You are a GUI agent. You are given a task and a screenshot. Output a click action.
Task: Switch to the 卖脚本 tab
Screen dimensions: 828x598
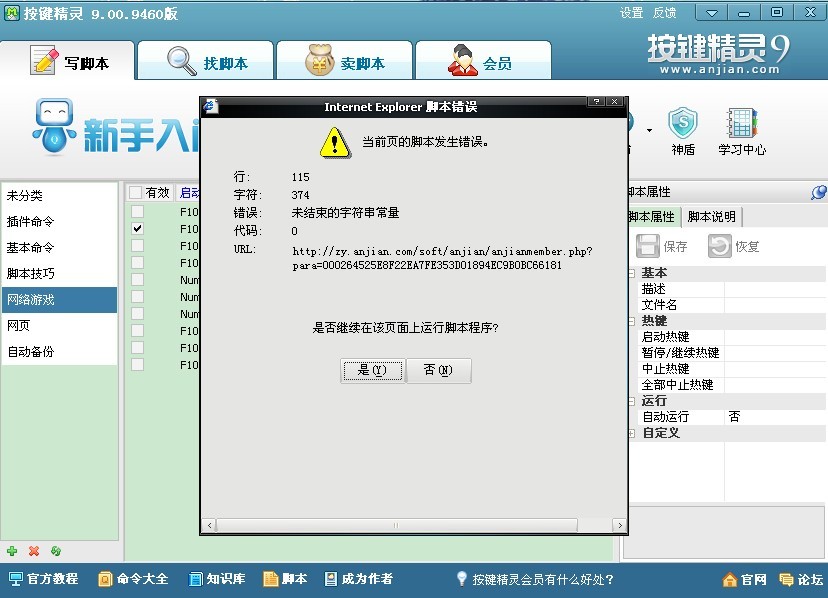(x=344, y=62)
